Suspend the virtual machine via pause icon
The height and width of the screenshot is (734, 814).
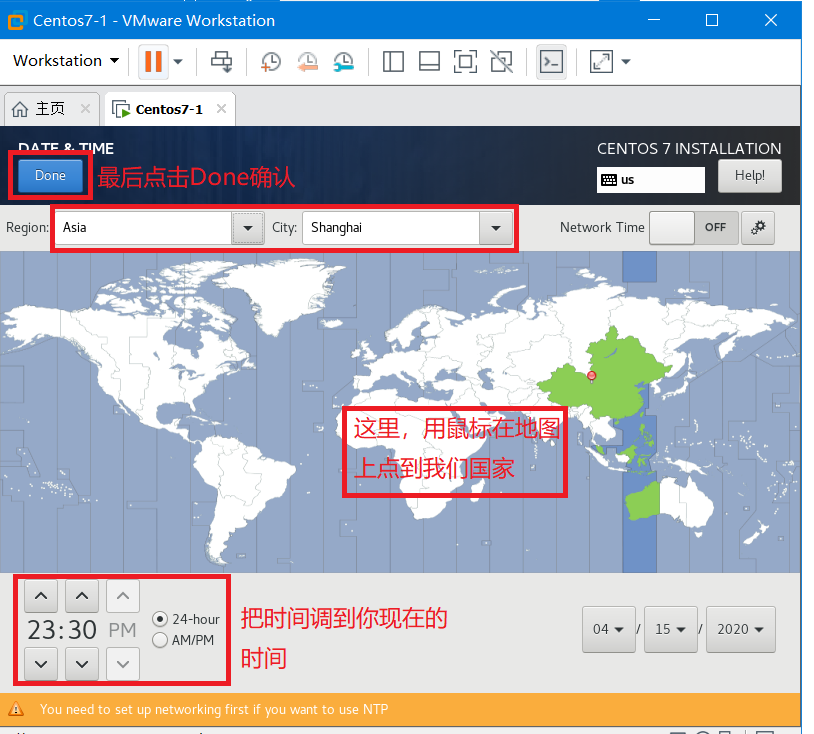pos(152,61)
